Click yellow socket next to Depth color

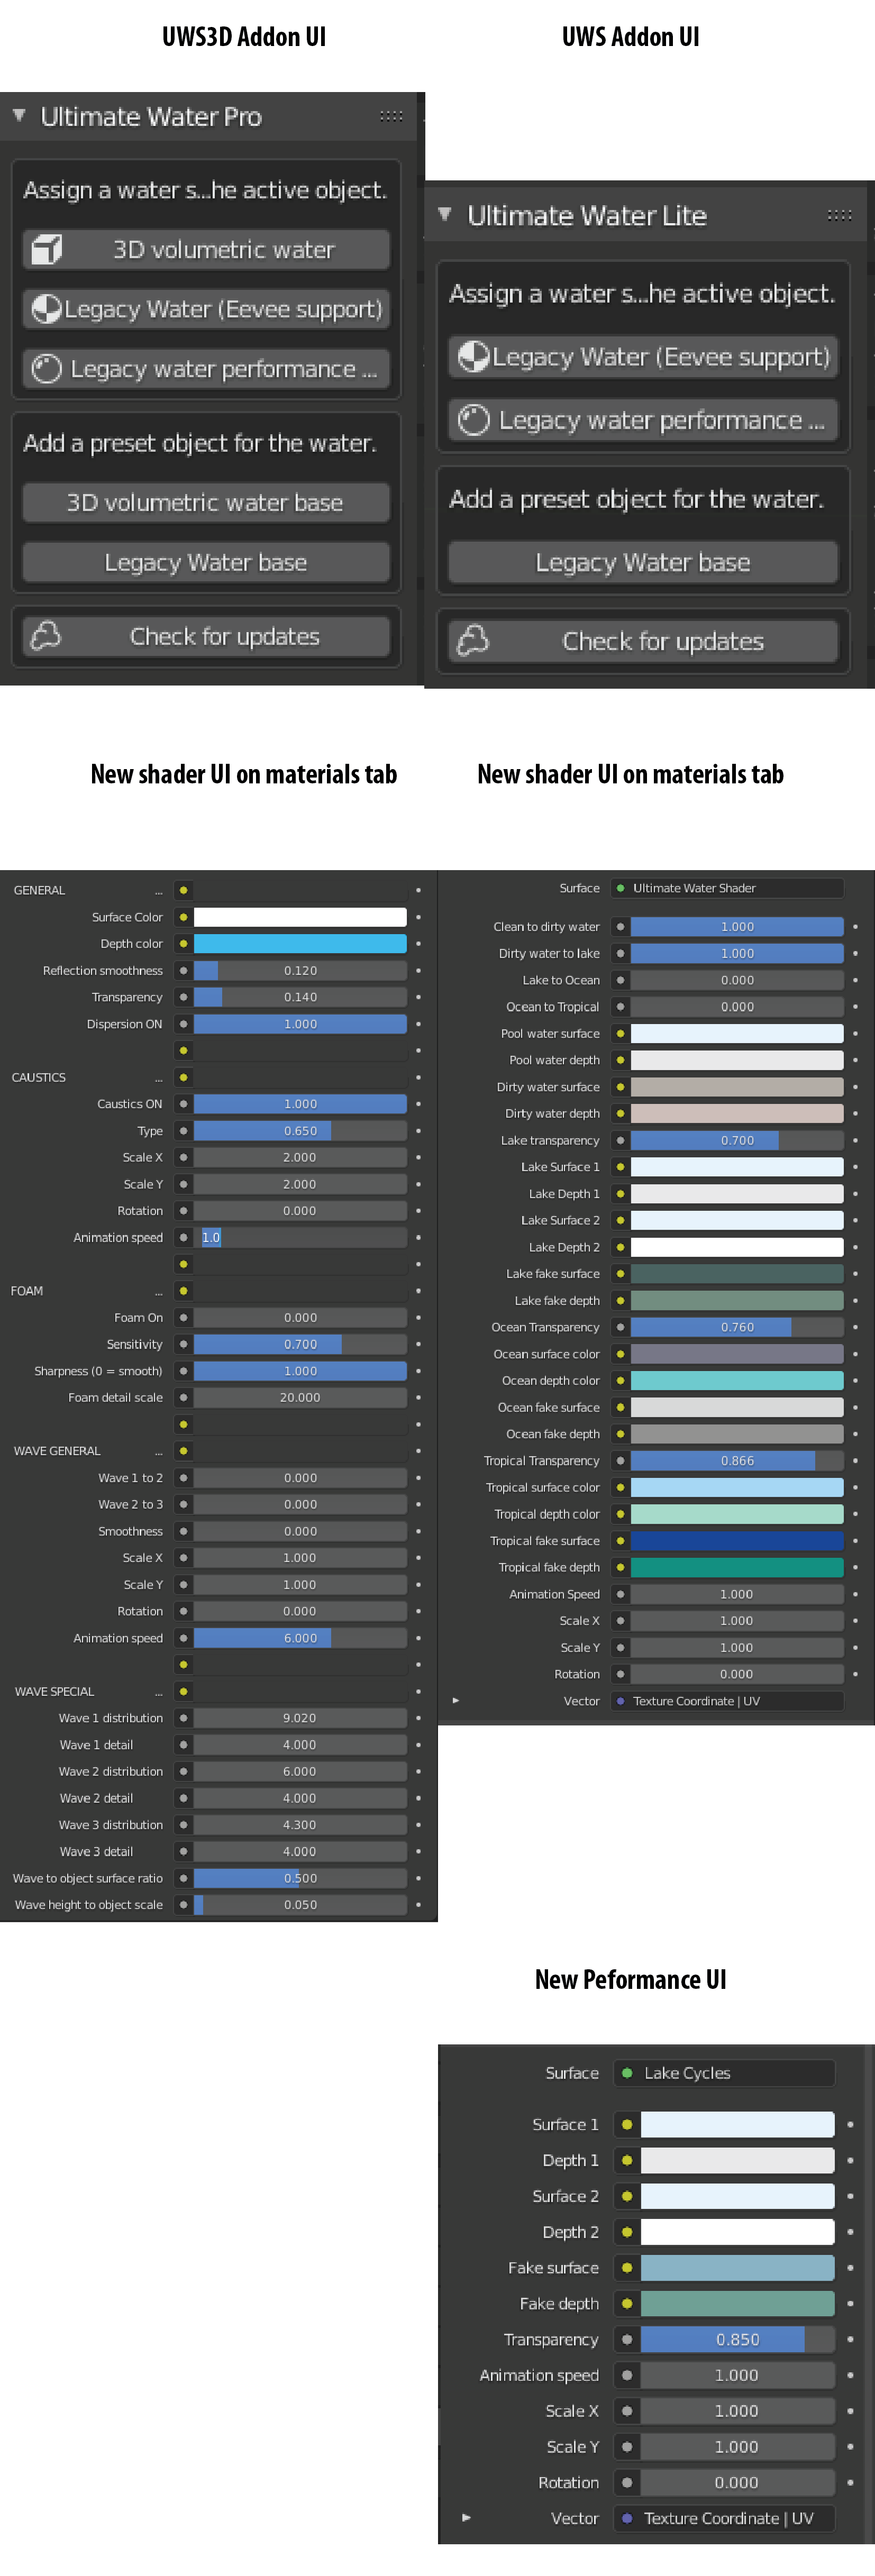click(183, 944)
